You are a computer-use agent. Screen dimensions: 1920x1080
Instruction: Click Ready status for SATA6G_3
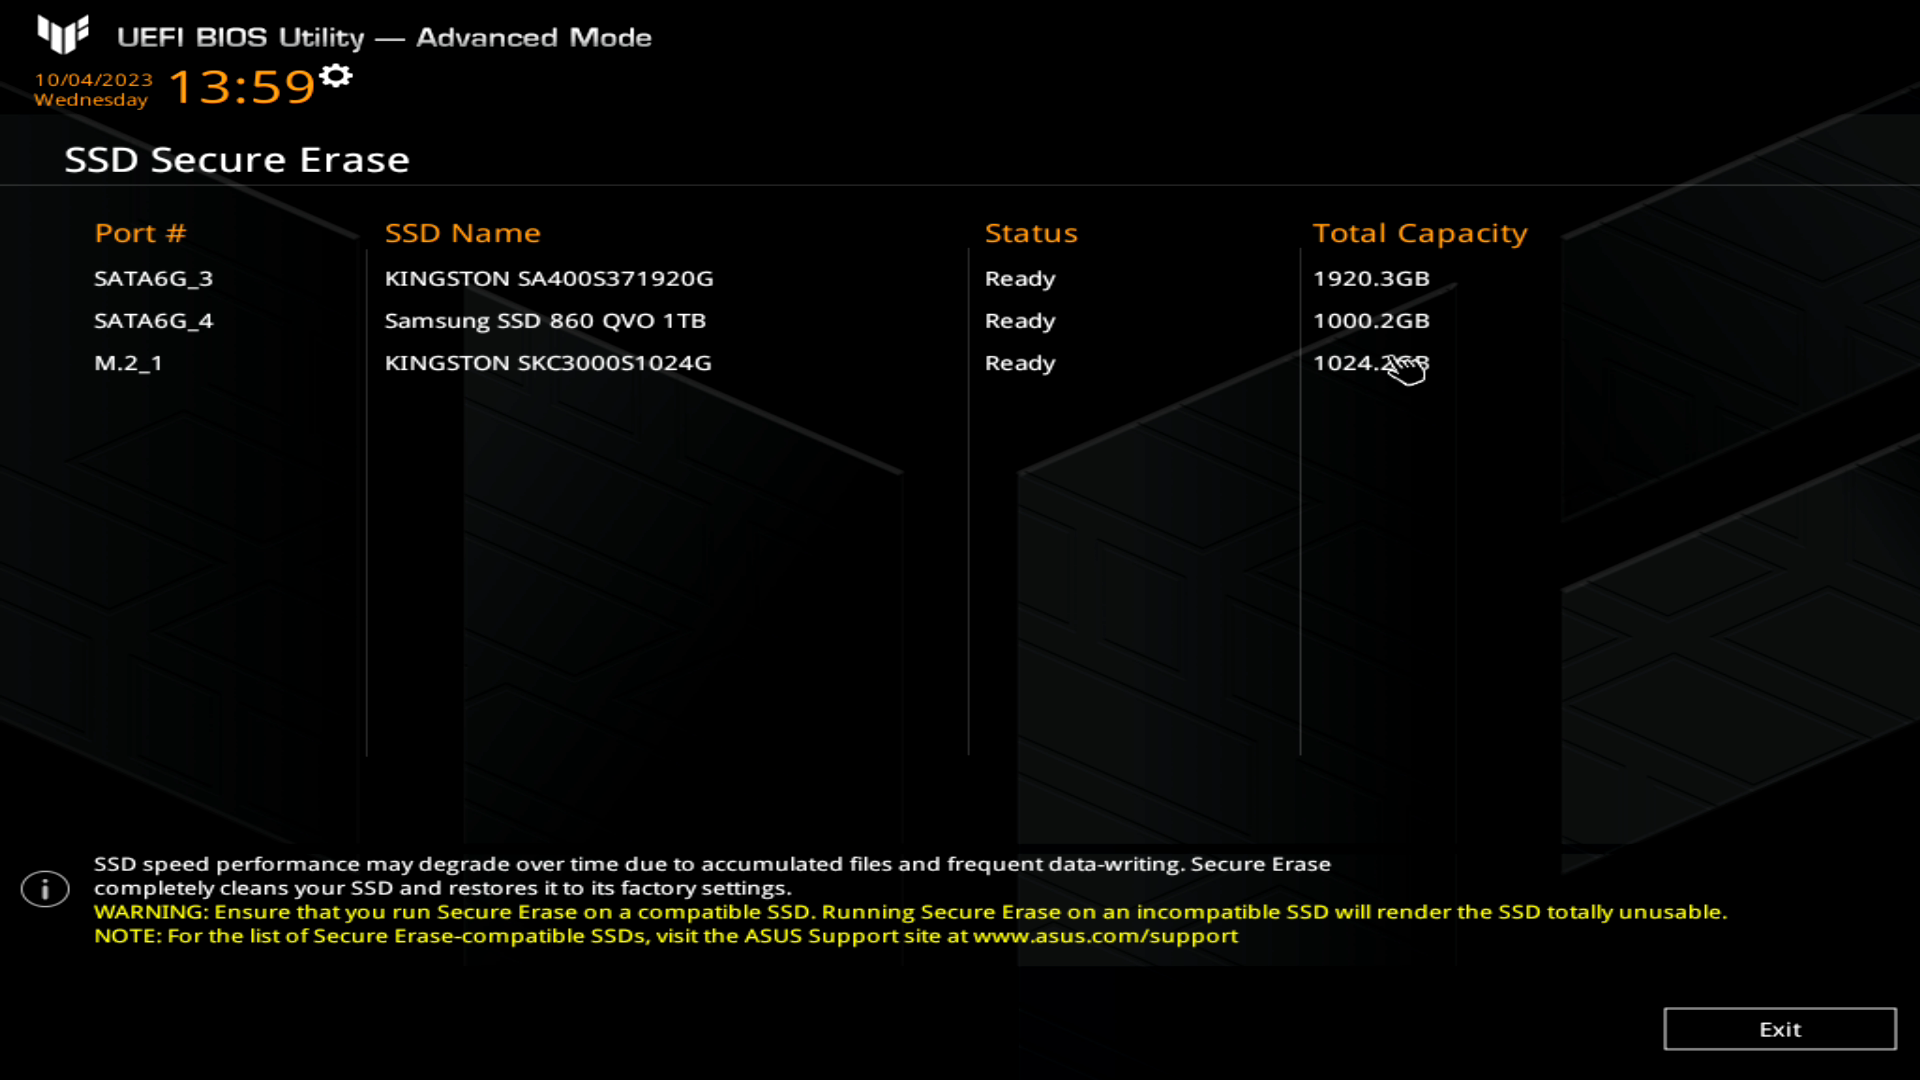(x=1020, y=279)
